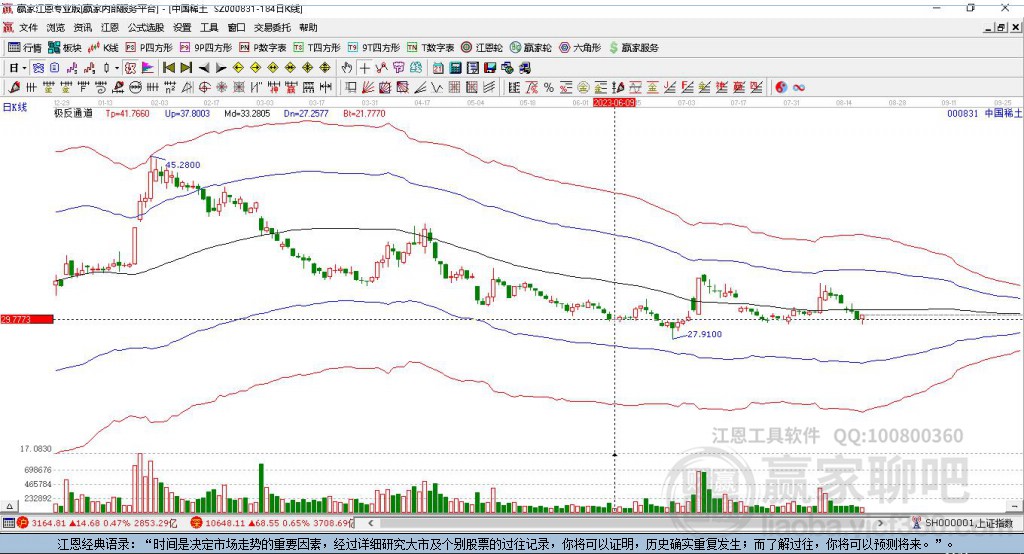The height and width of the screenshot is (554, 1024).
Task: Open the 9P四方形 tool
Action: (206, 48)
